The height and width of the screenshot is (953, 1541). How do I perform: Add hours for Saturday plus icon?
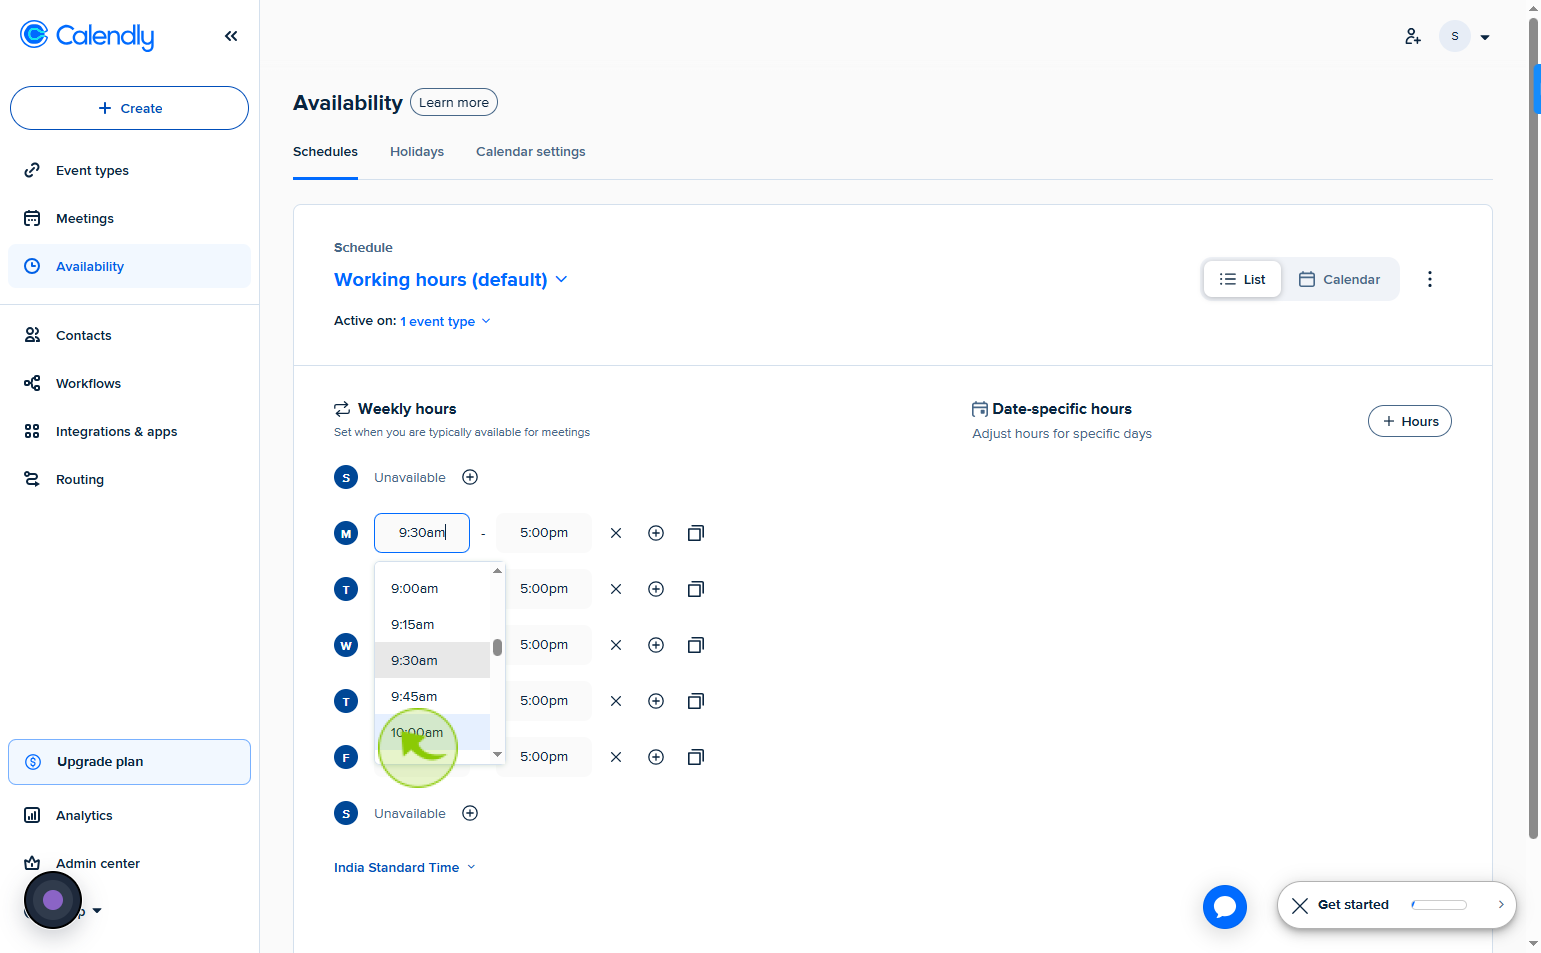[x=470, y=813]
